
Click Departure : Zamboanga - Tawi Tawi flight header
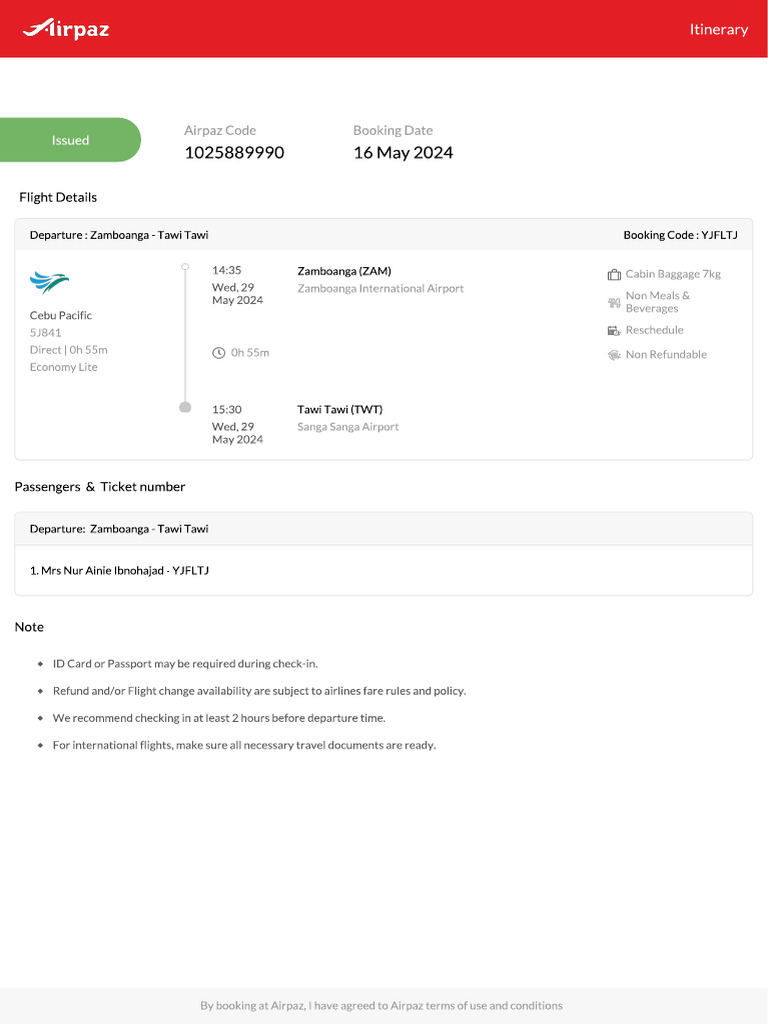119,235
